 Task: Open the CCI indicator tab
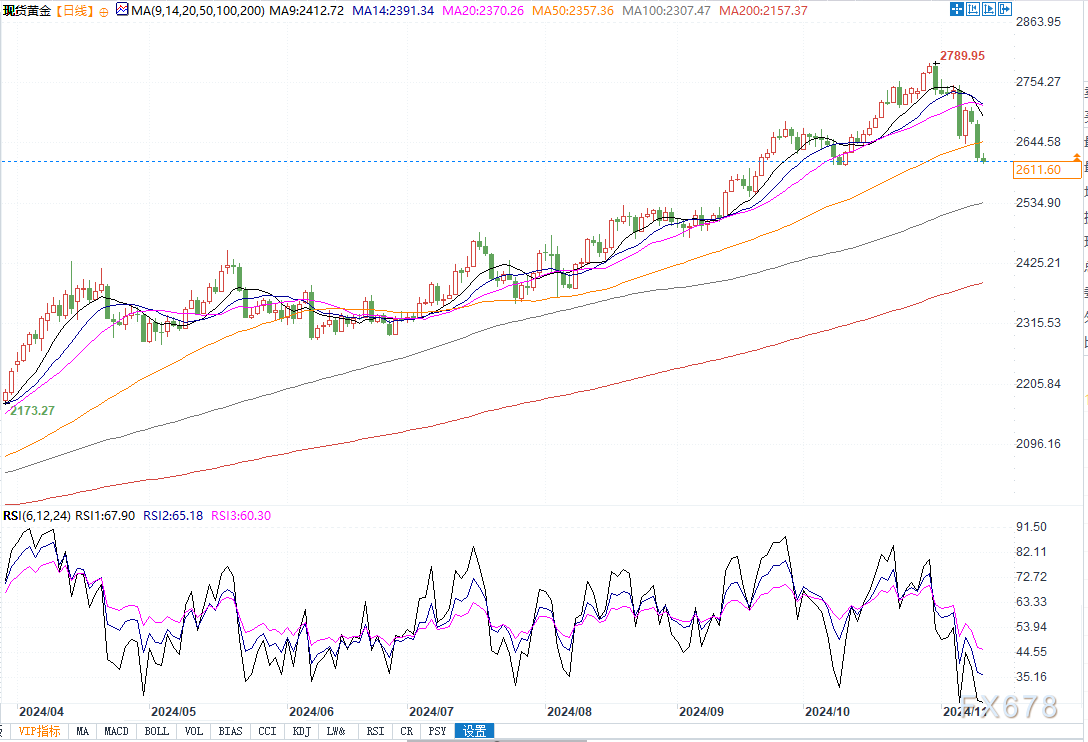point(267,731)
